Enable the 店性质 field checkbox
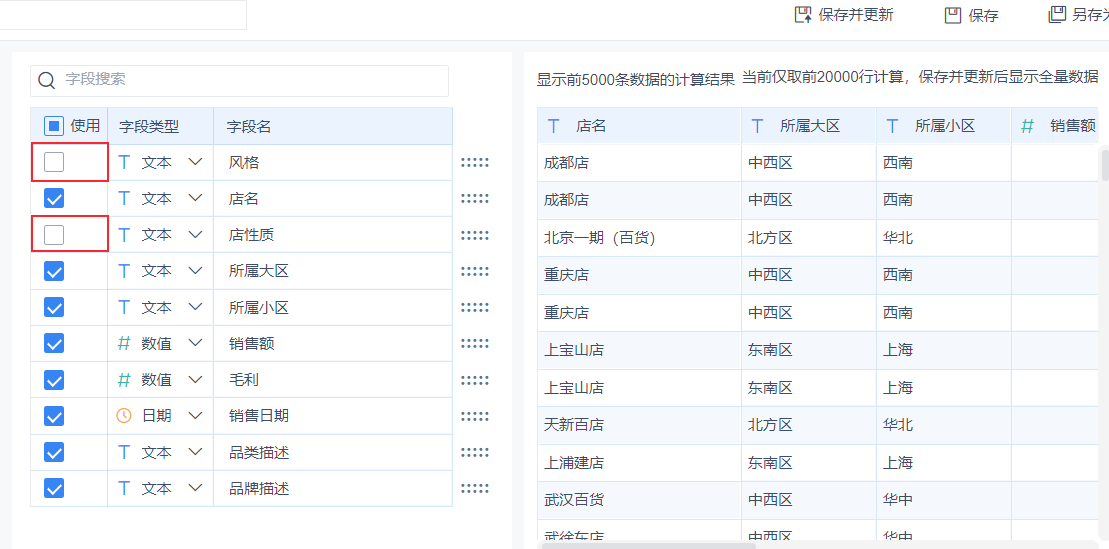 (x=54, y=235)
